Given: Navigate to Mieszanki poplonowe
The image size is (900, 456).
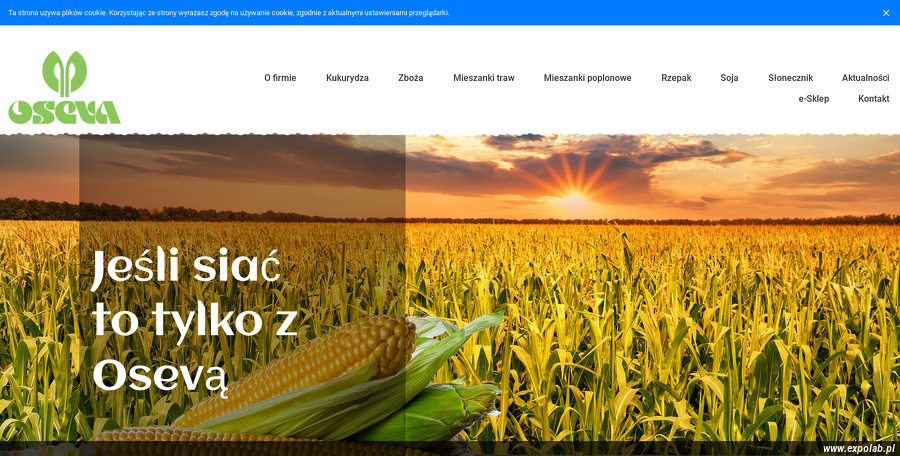Looking at the screenshot, I should [x=587, y=78].
